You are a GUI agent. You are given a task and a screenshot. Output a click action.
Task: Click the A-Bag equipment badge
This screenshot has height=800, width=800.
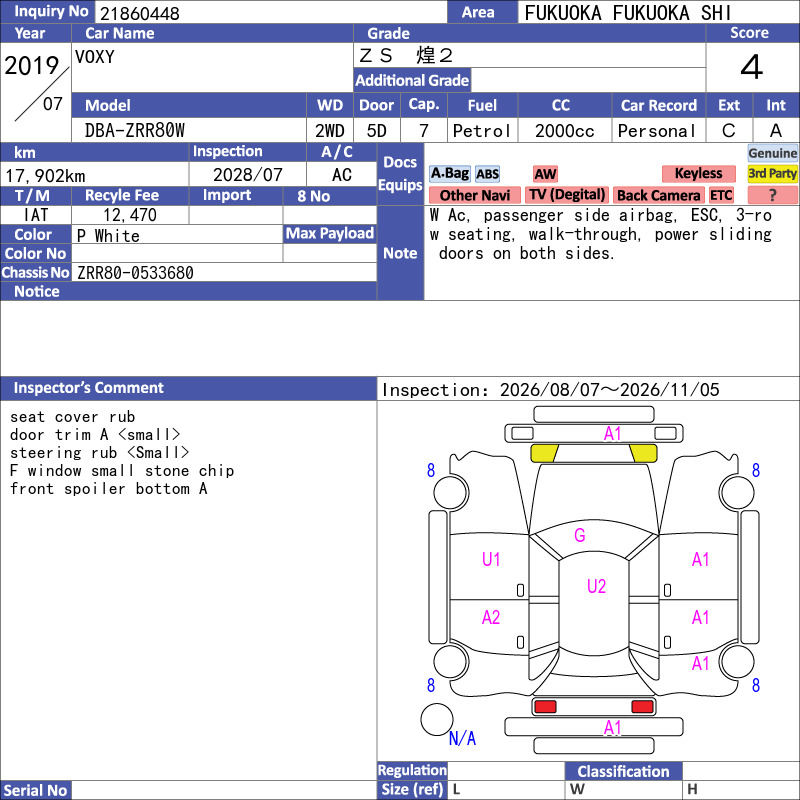[x=449, y=173]
